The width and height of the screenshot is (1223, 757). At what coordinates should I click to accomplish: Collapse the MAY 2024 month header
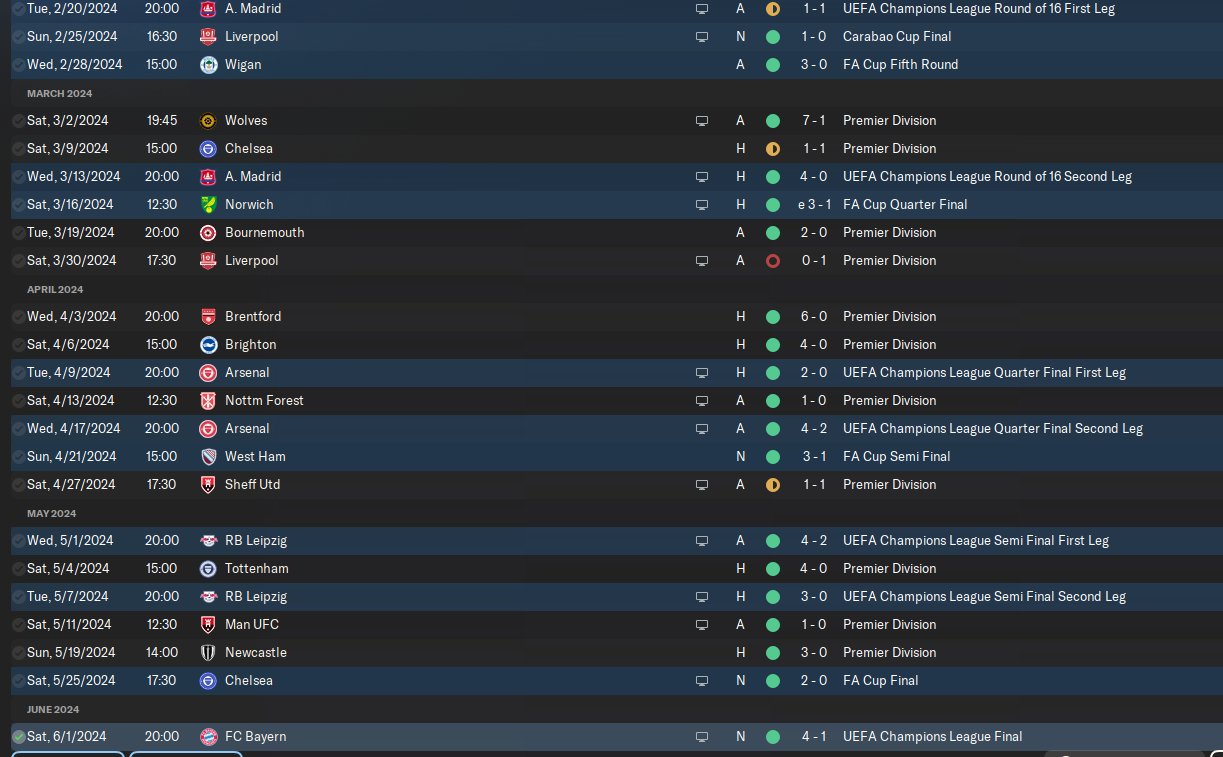[51, 513]
